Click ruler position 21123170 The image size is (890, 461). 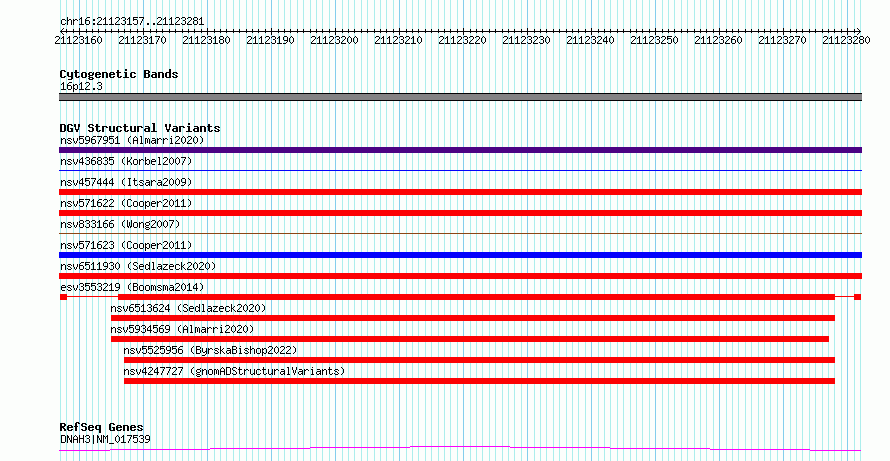(x=142, y=40)
